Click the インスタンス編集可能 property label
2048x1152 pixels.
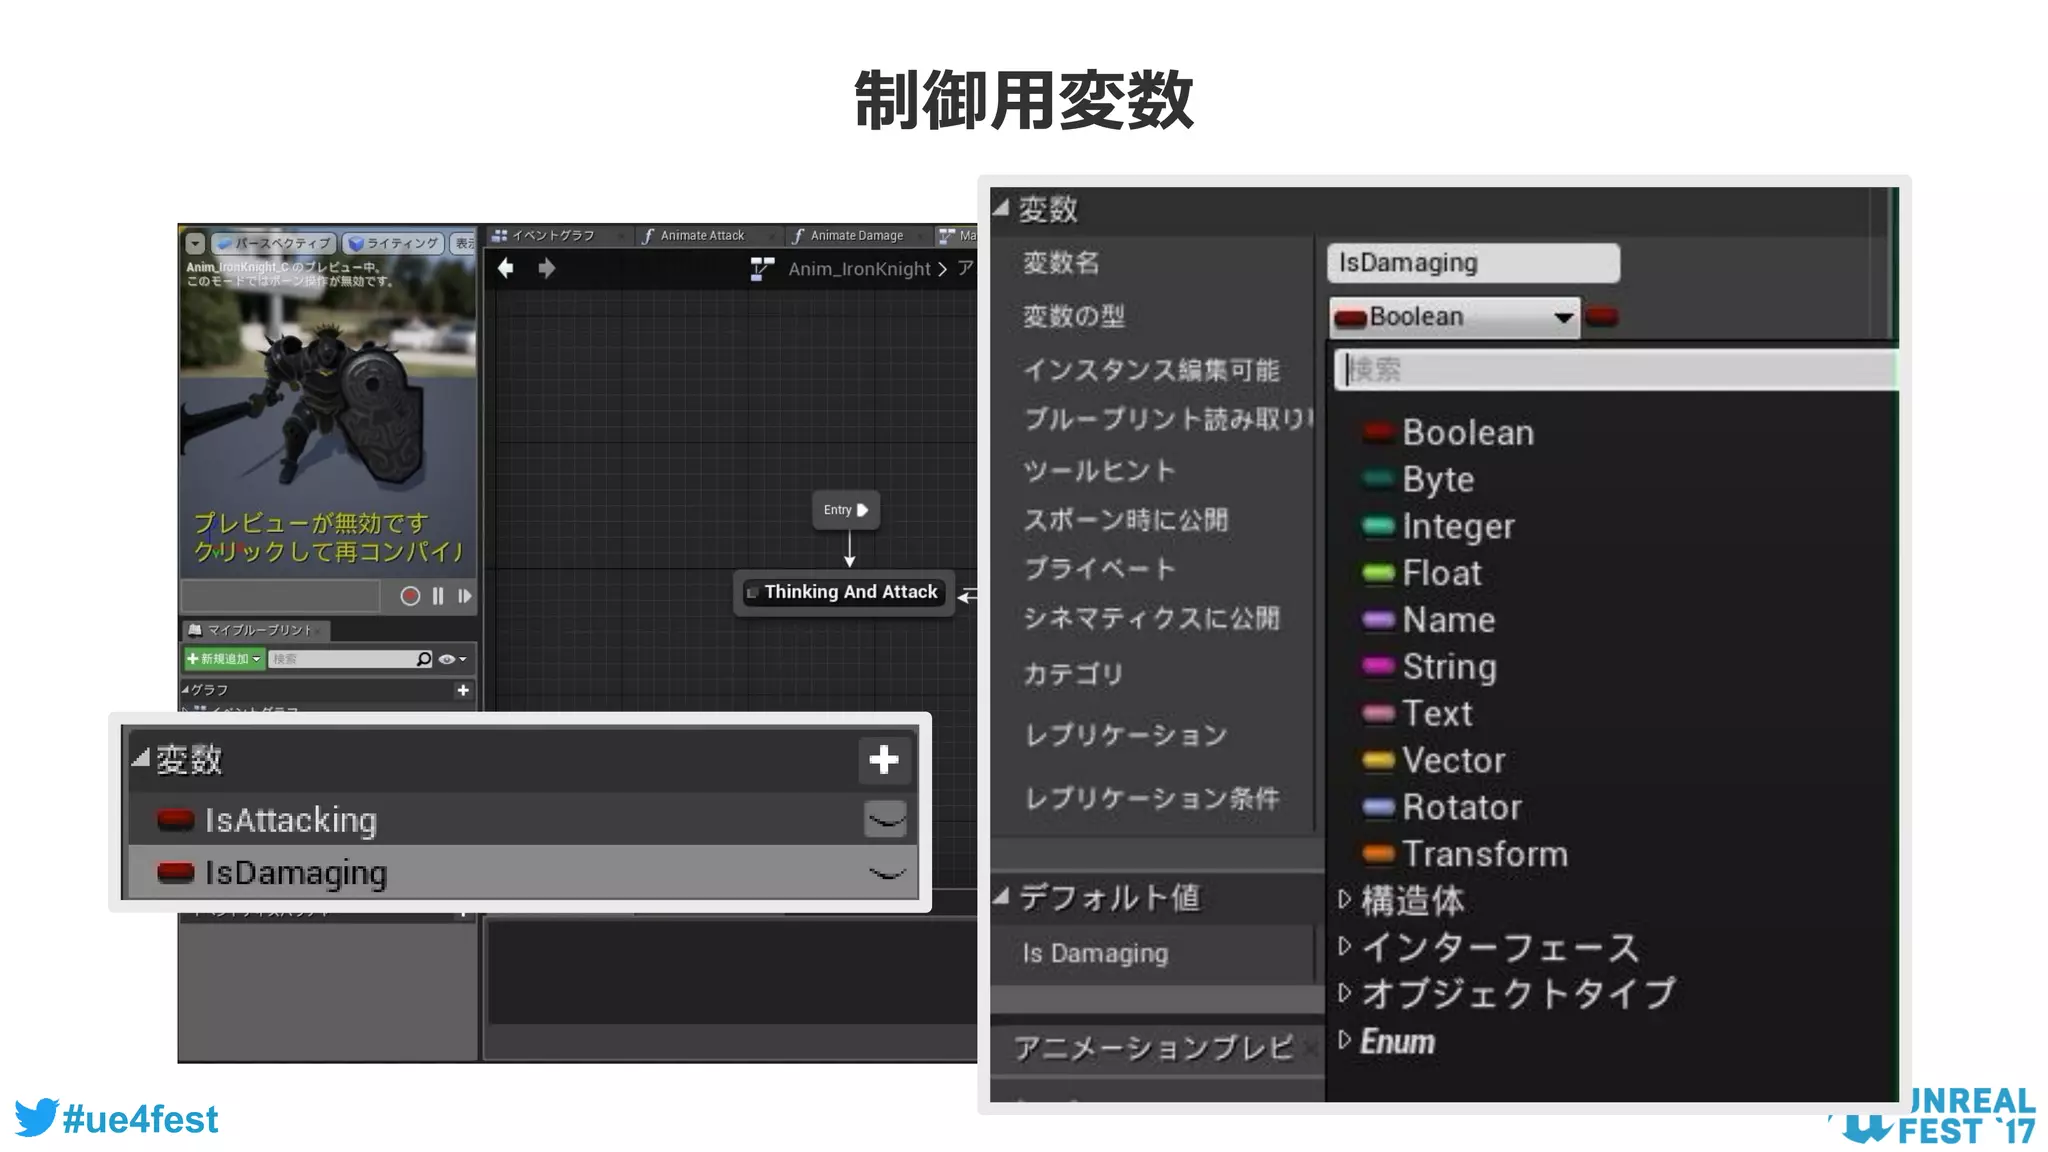pyautogui.click(x=1151, y=371)
